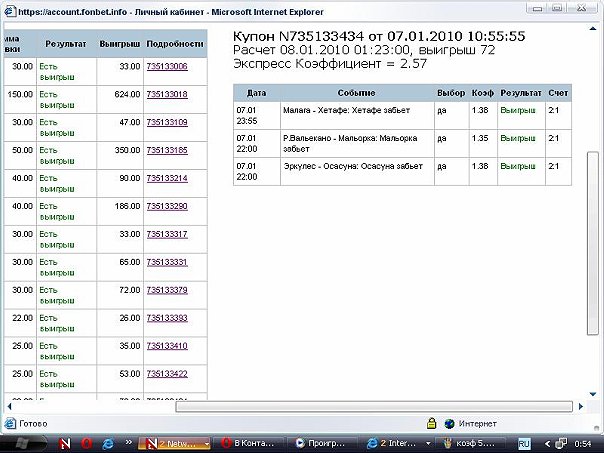Switch to 'коэф 5...' taskbar window

pos(470,443)
